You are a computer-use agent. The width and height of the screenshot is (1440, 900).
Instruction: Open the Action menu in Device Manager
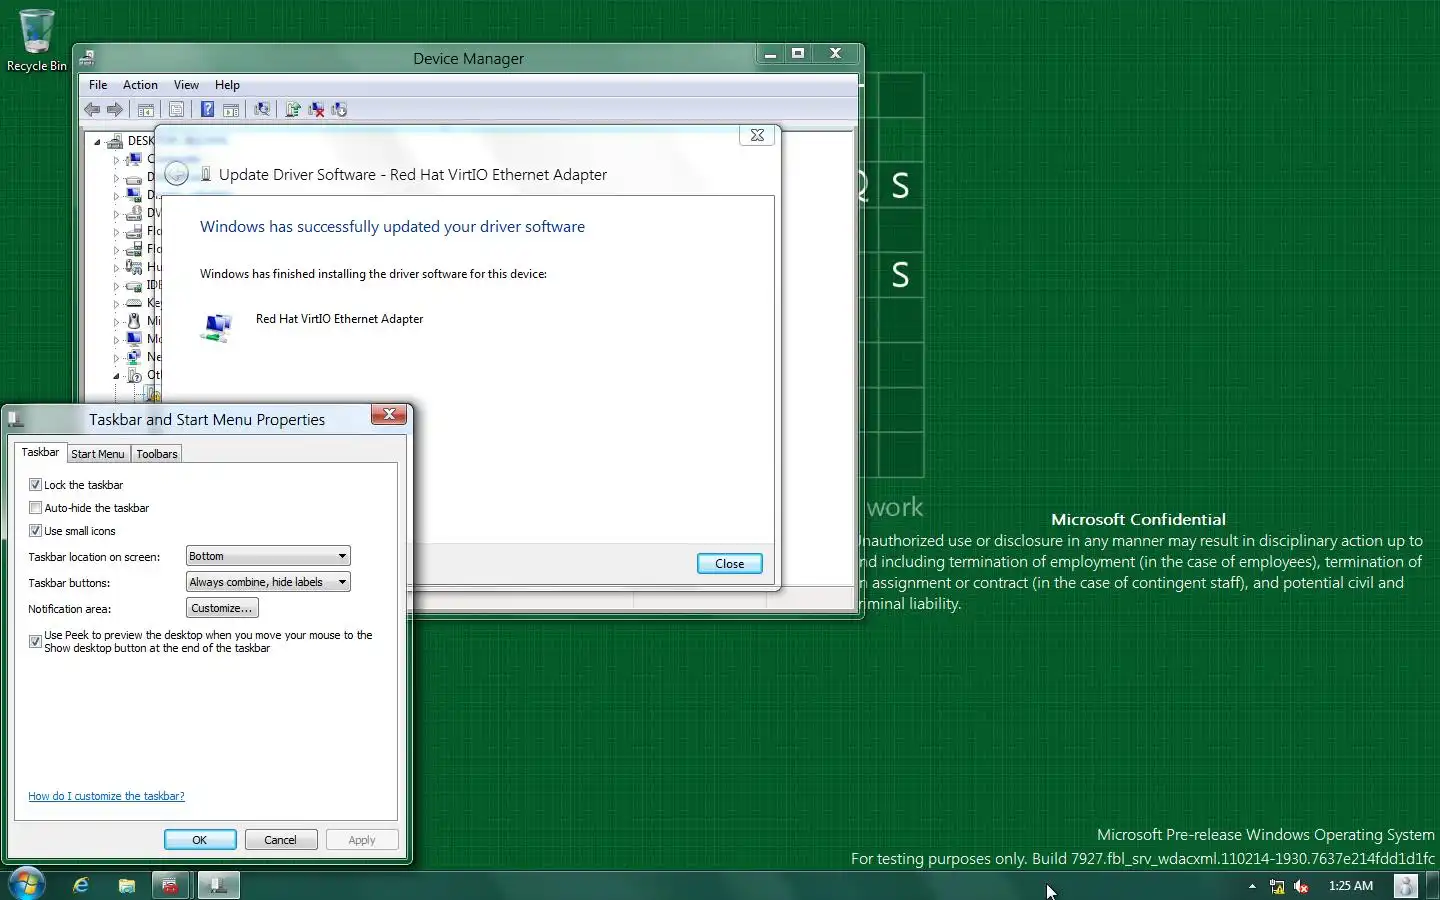[140, 85]
